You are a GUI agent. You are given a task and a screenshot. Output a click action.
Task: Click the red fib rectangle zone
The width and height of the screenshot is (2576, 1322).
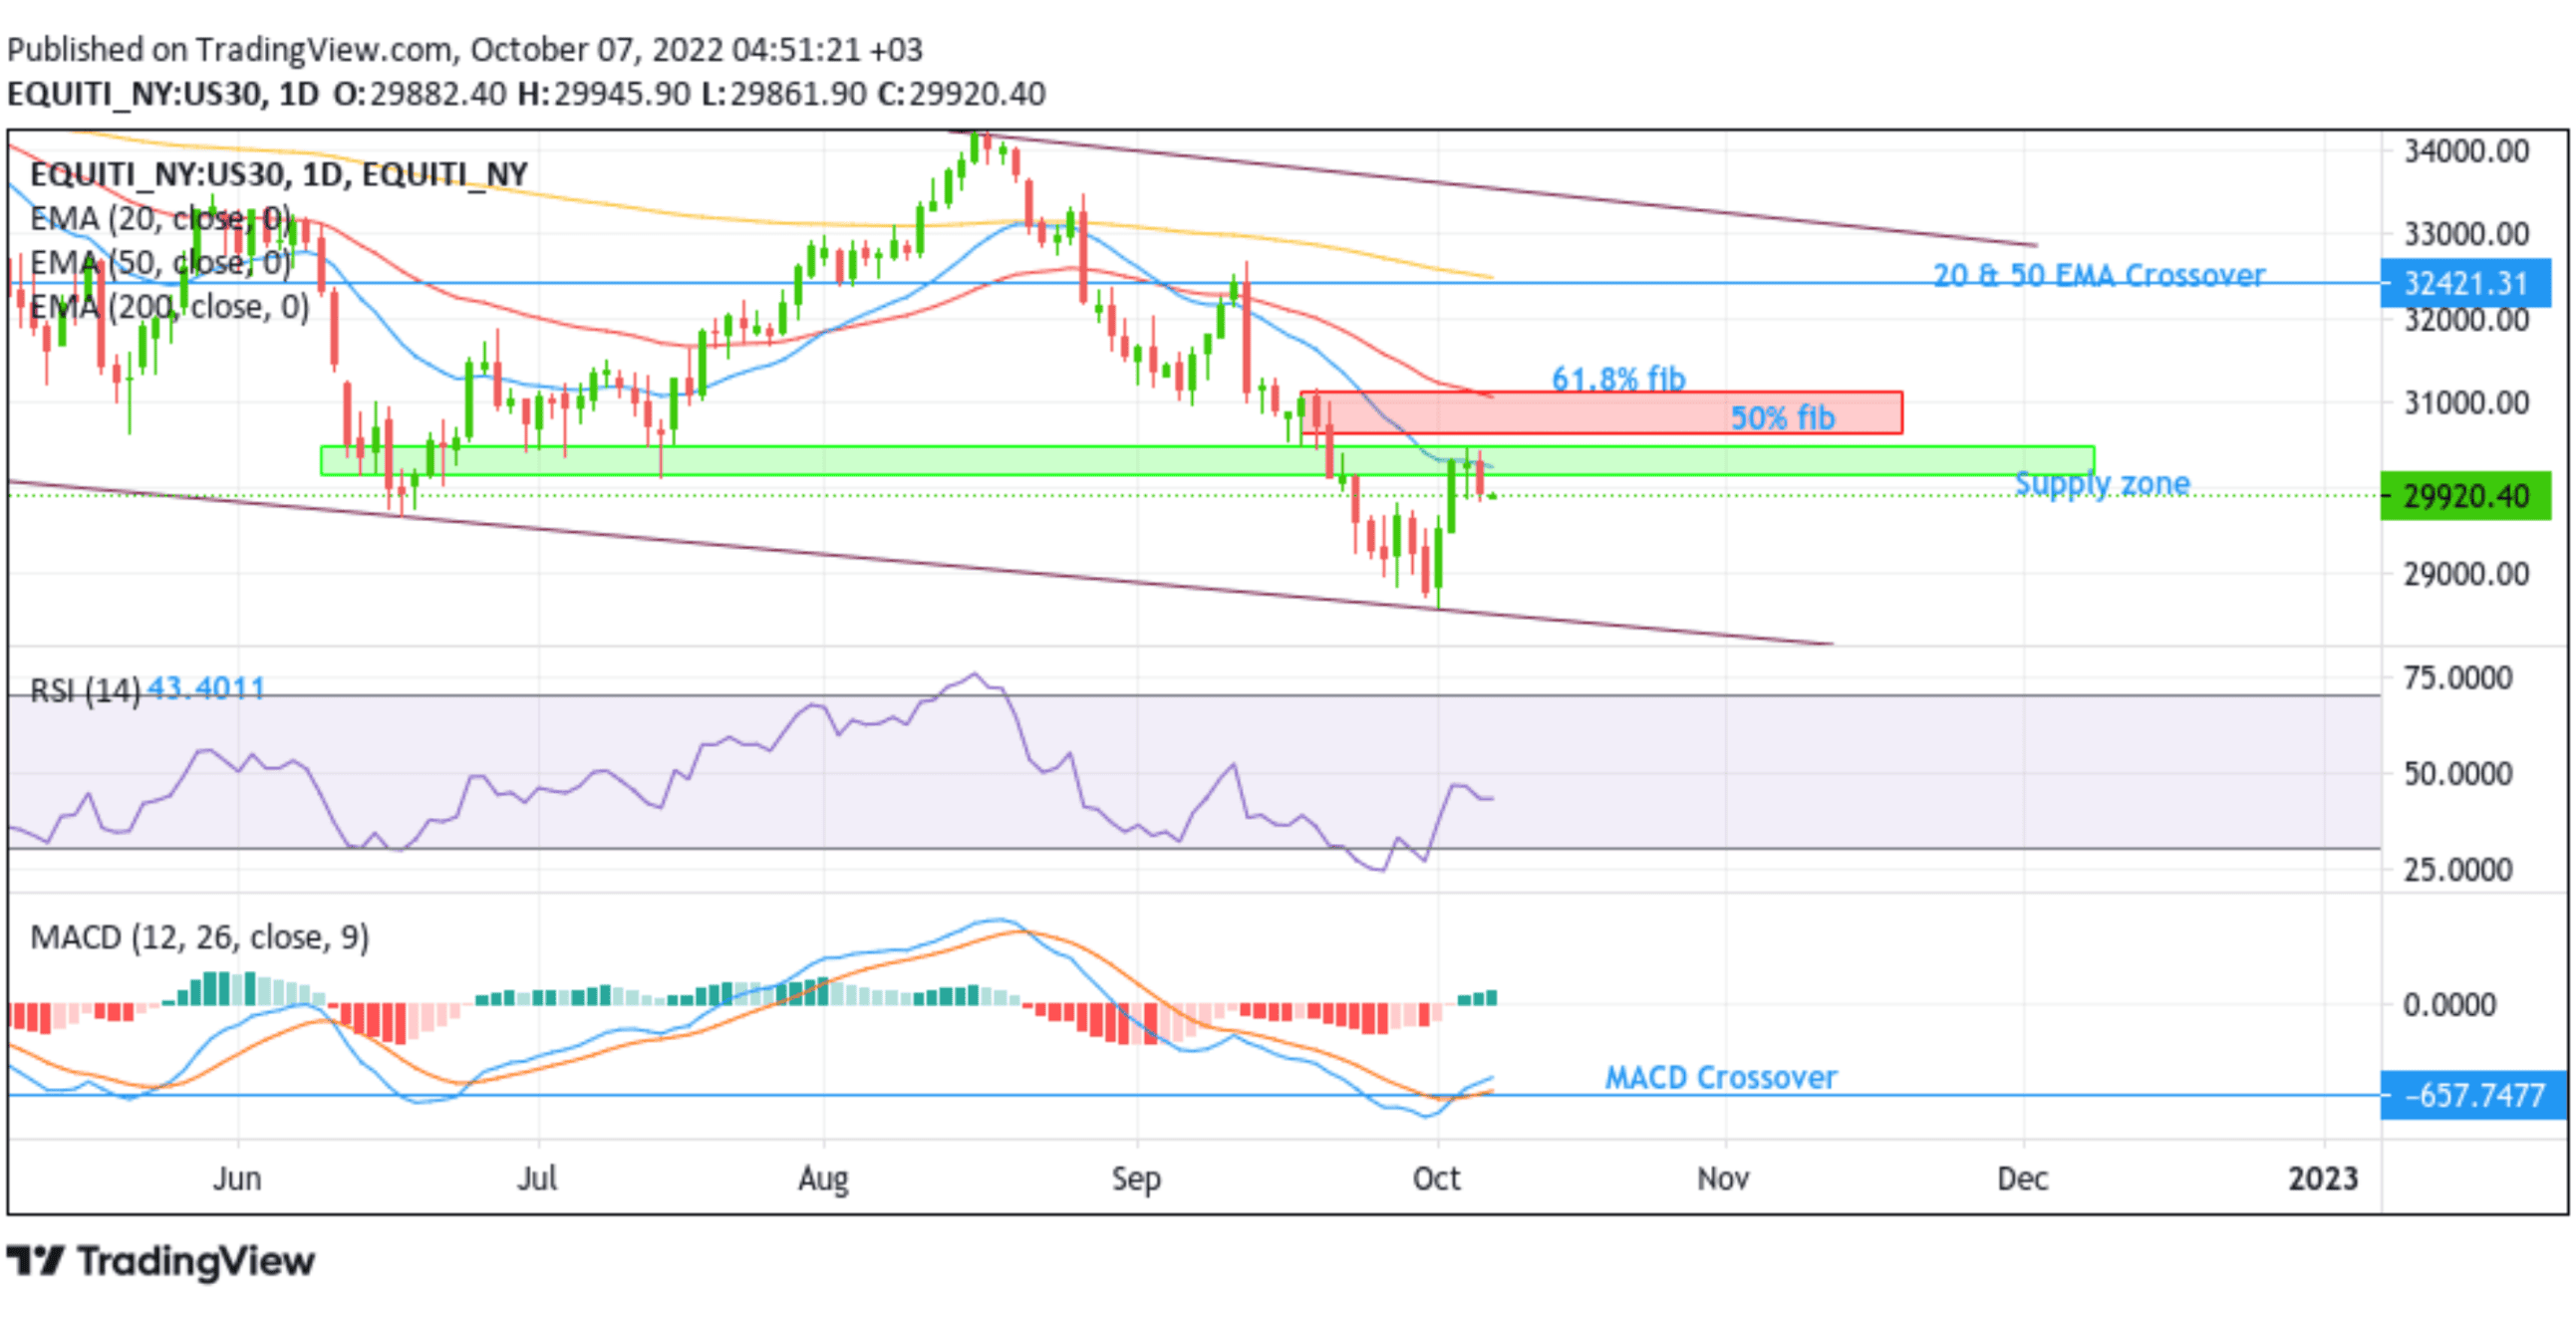click(x=1601, y=412)
